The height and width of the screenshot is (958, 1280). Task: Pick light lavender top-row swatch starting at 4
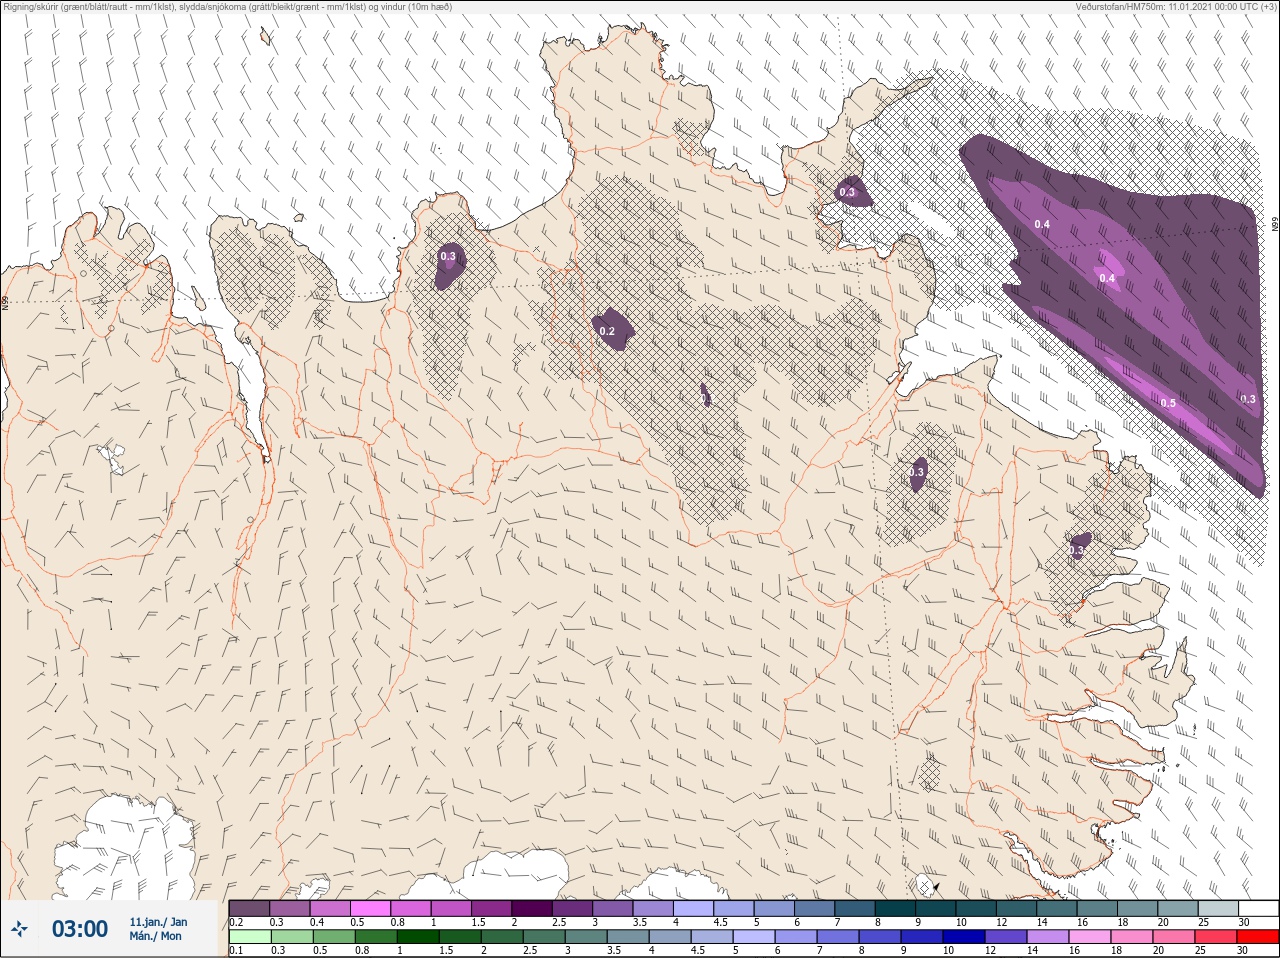pyautogui.click(x=693, y=908)
